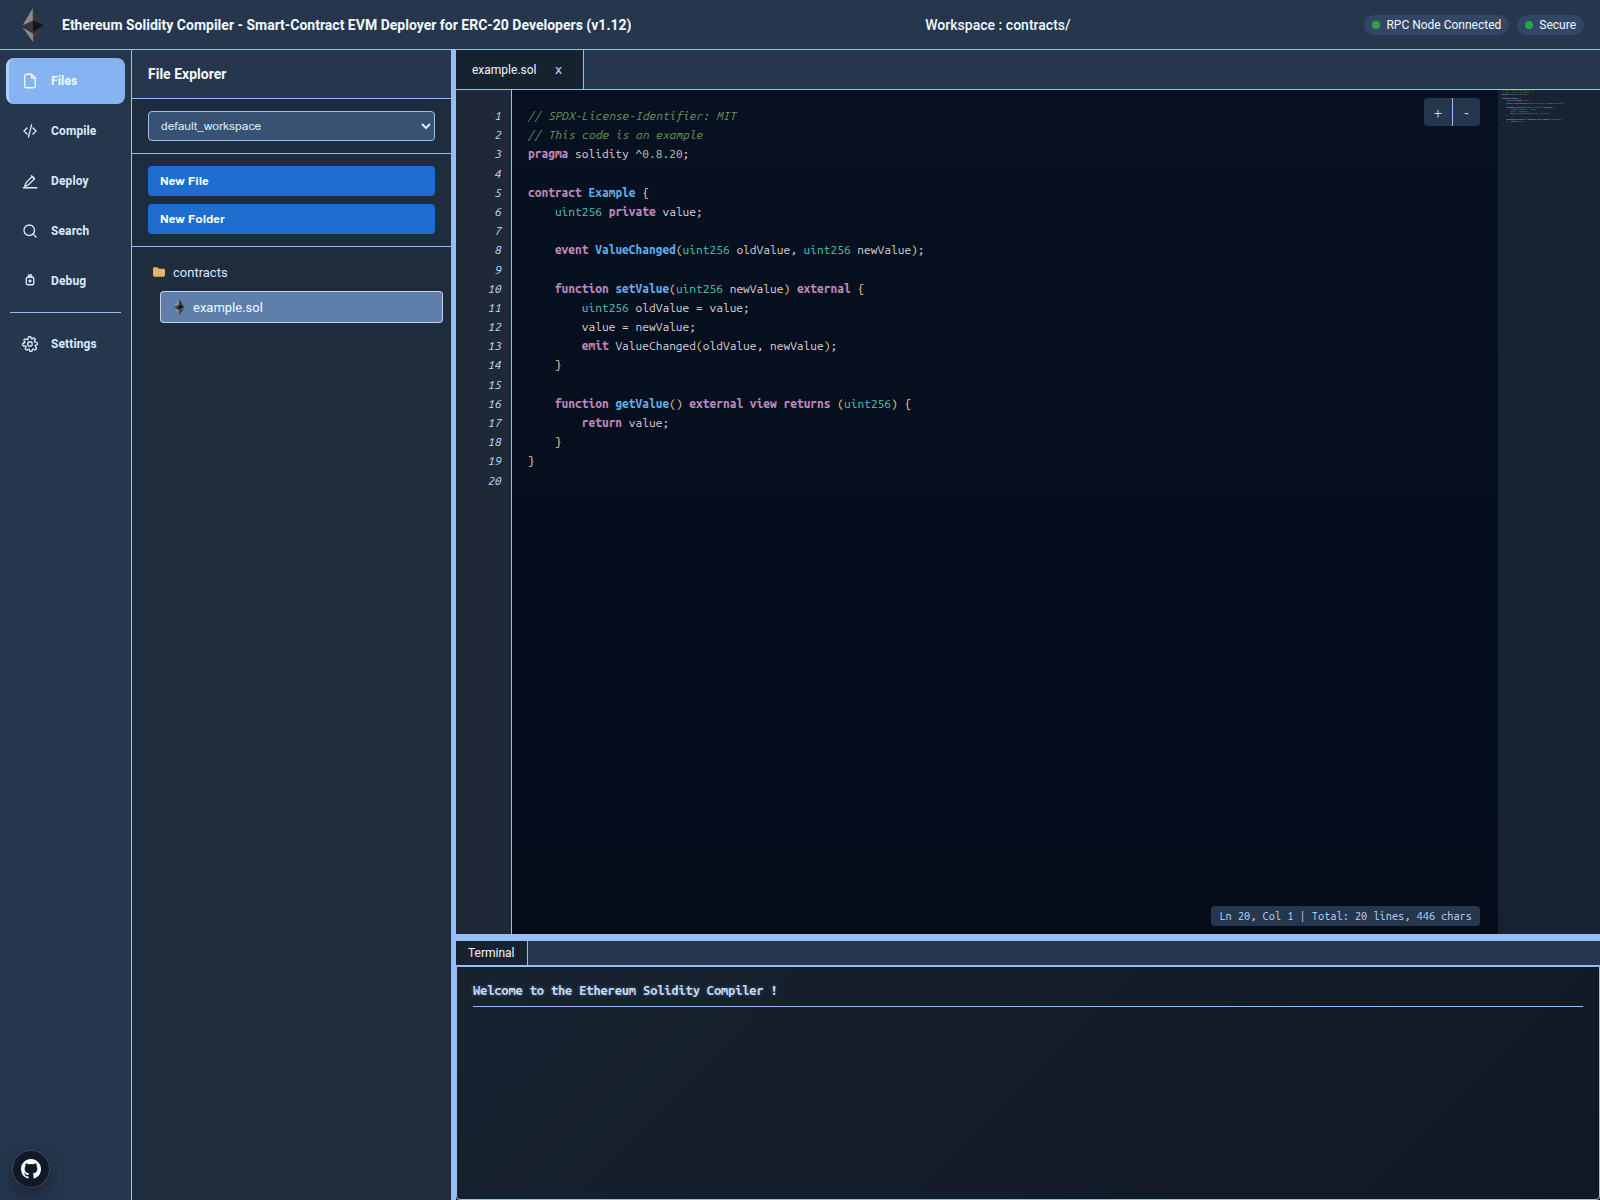Close the example.sol tab
The height and width of the screenshot is (1200, 1600).
(x=559, y=70)
